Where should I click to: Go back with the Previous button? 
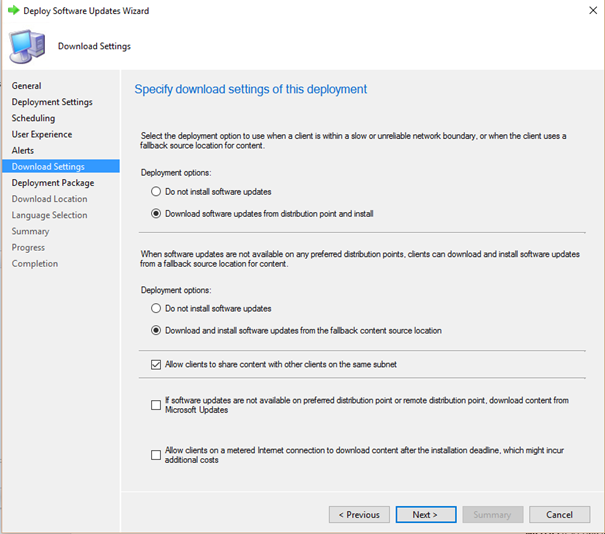(x=359, y=515)
